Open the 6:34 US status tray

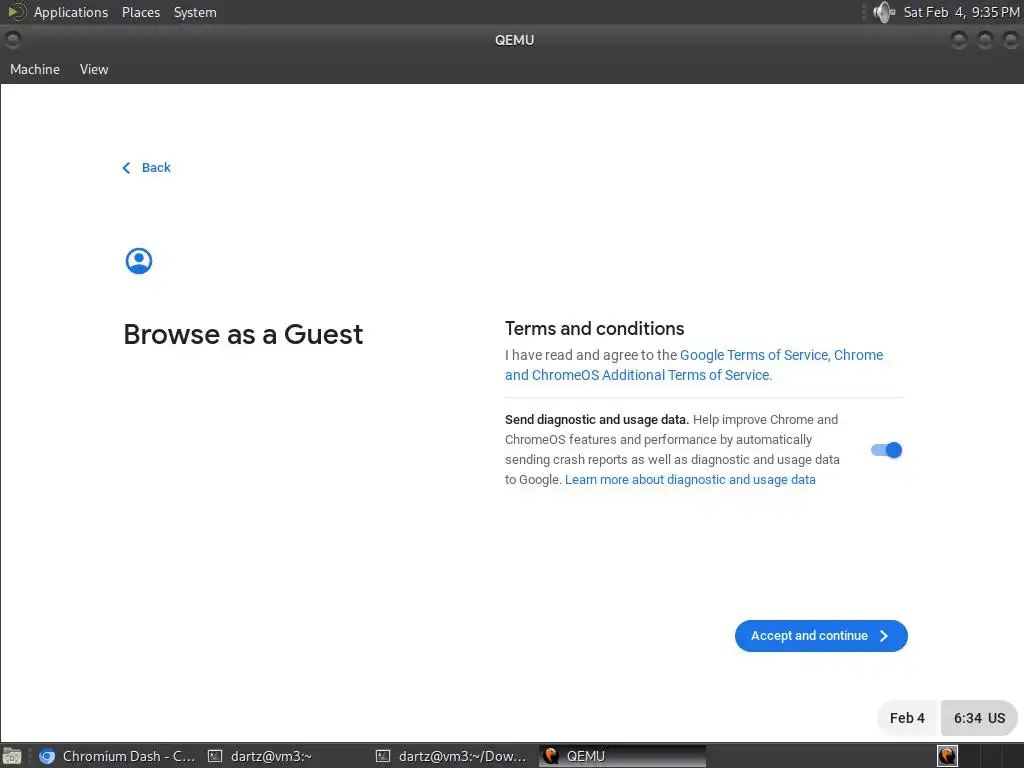tap(979, 718)
